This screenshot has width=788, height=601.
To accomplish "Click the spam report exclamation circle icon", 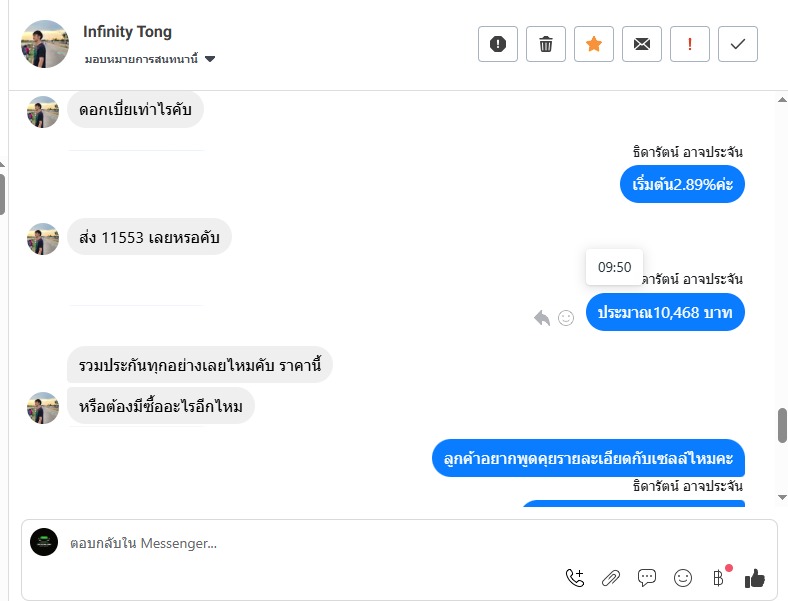I will pyautogui.click(x=498, y=44).
